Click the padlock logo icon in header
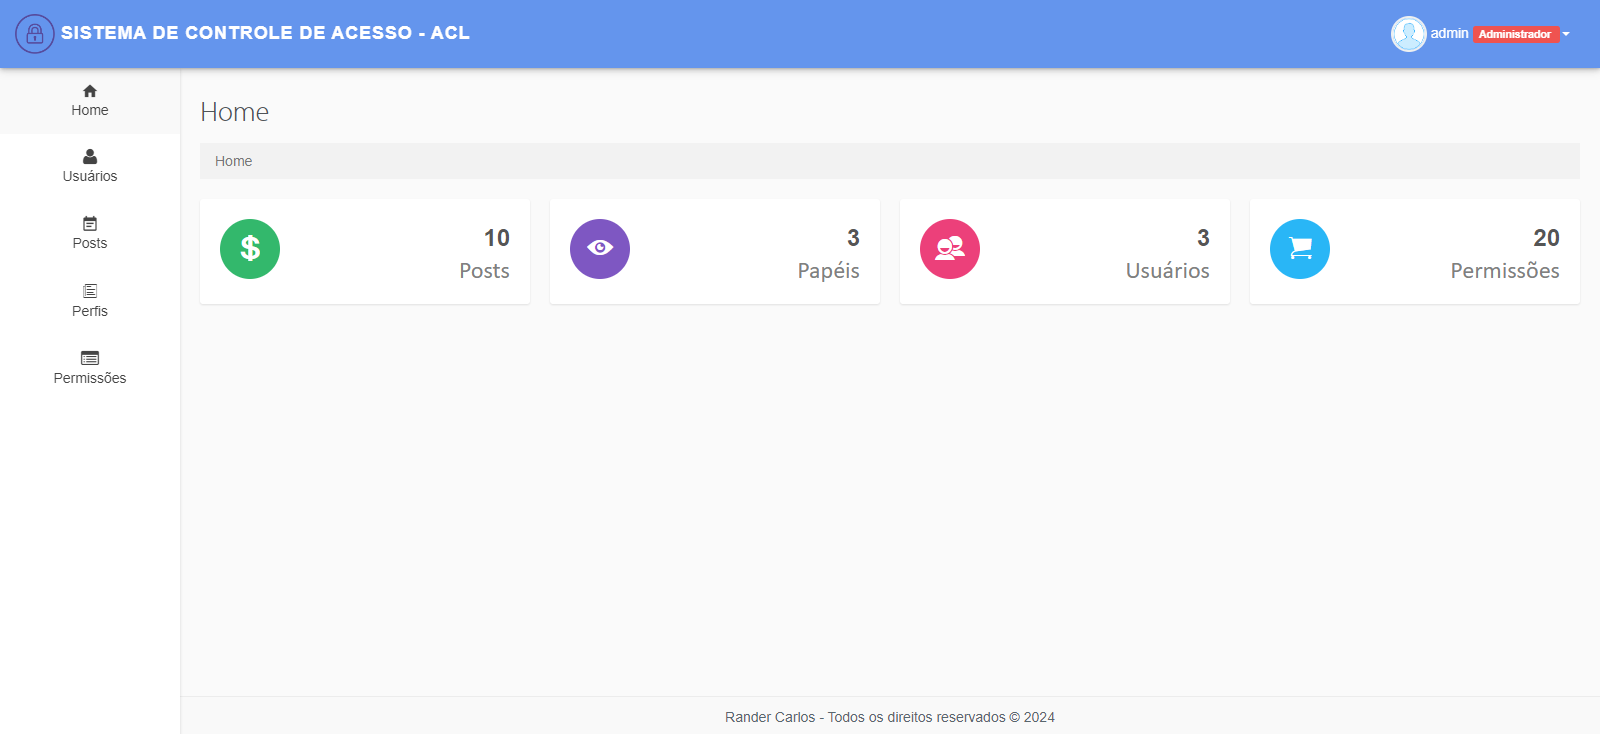The image size is (1600, 734). tap(35, 34)
